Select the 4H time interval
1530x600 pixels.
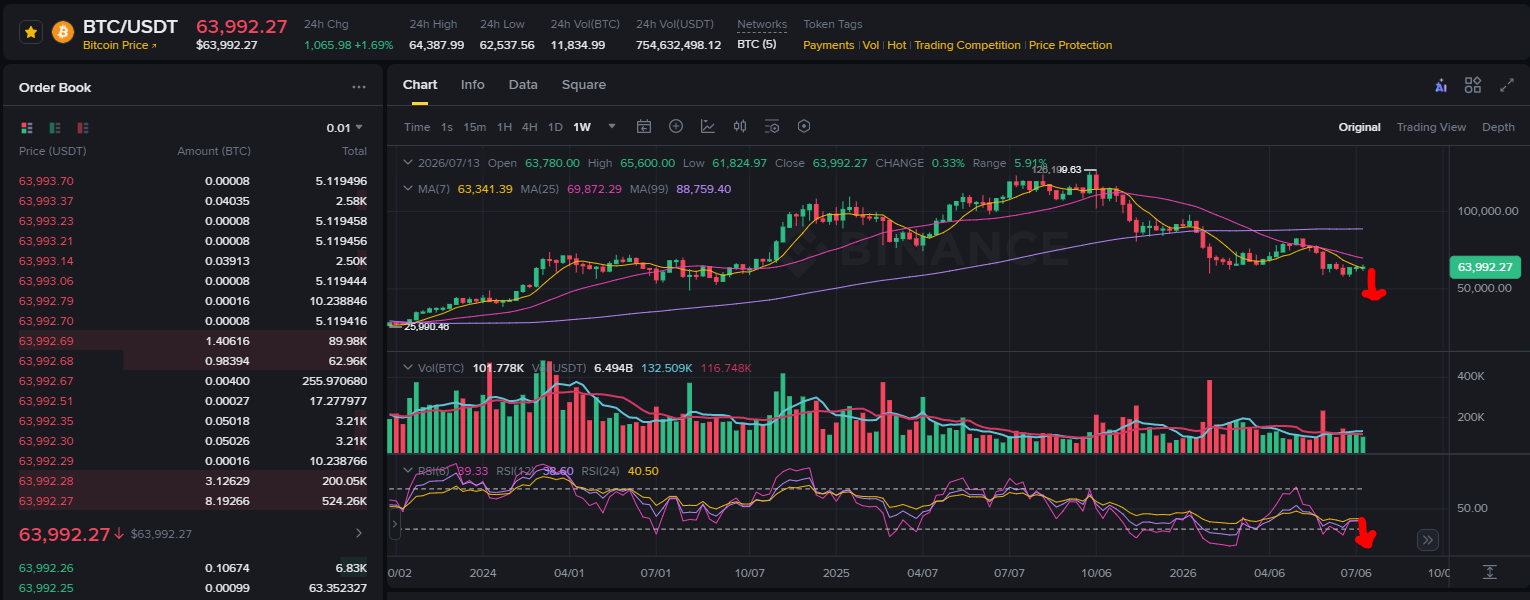(529, 127)
